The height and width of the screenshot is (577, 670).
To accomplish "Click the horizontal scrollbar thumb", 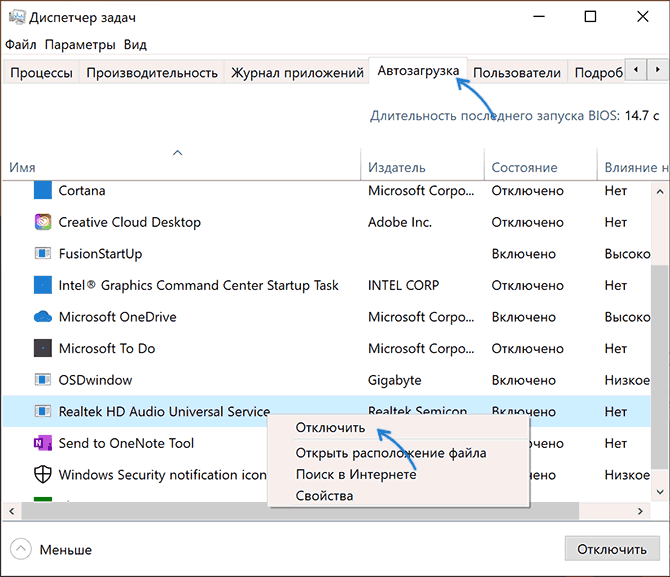I will point(300,511).
